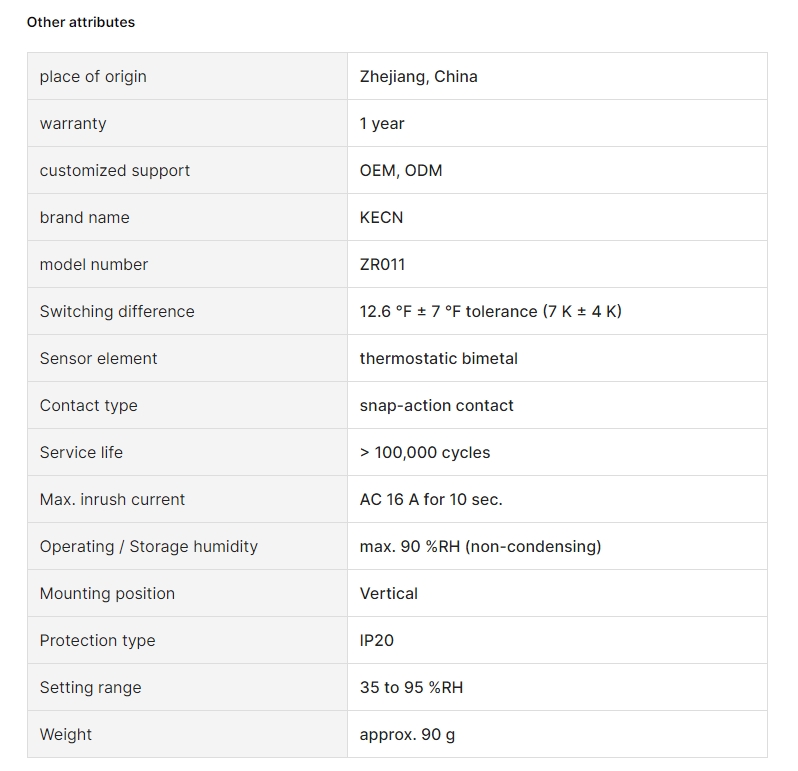Select the 'Operating / Storage humidity' label
This screenshot has width=798, height=771.
point(149,547)
